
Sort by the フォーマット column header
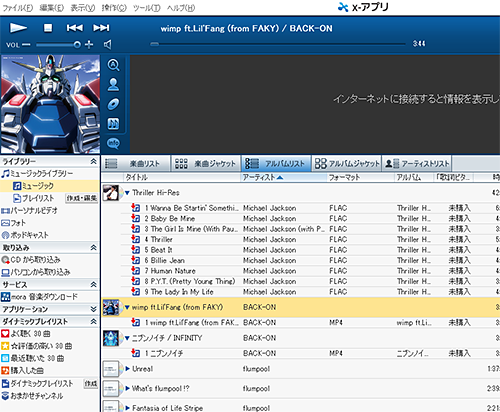361,177
